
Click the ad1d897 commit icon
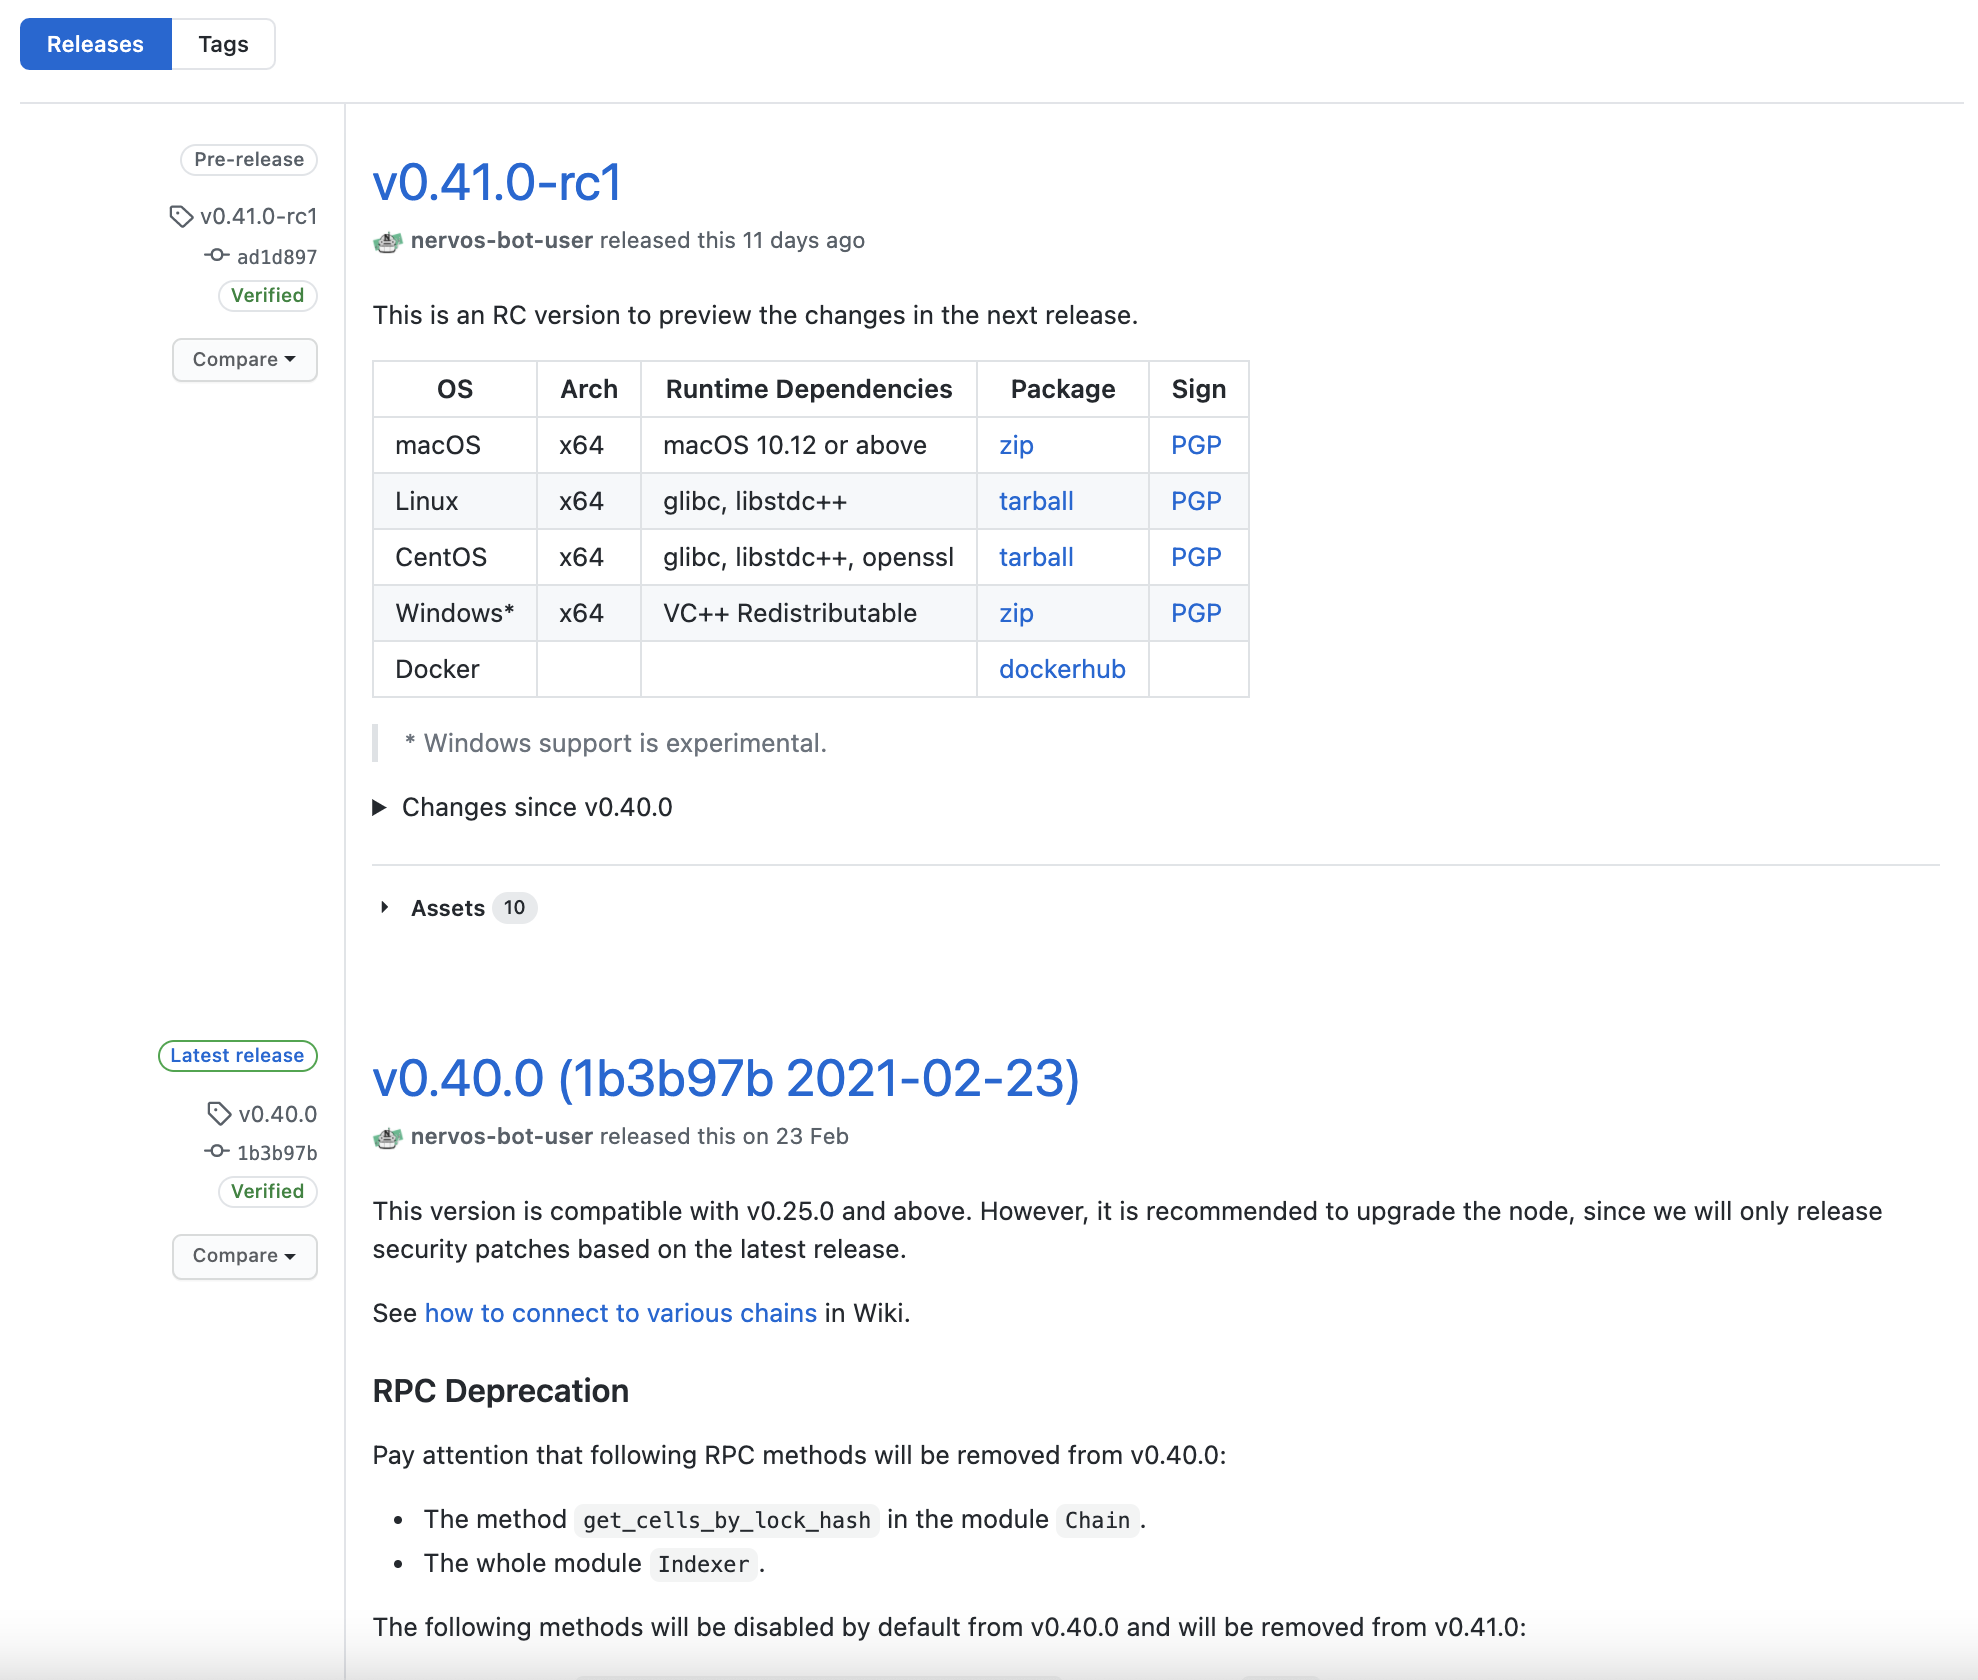[216, 256]
